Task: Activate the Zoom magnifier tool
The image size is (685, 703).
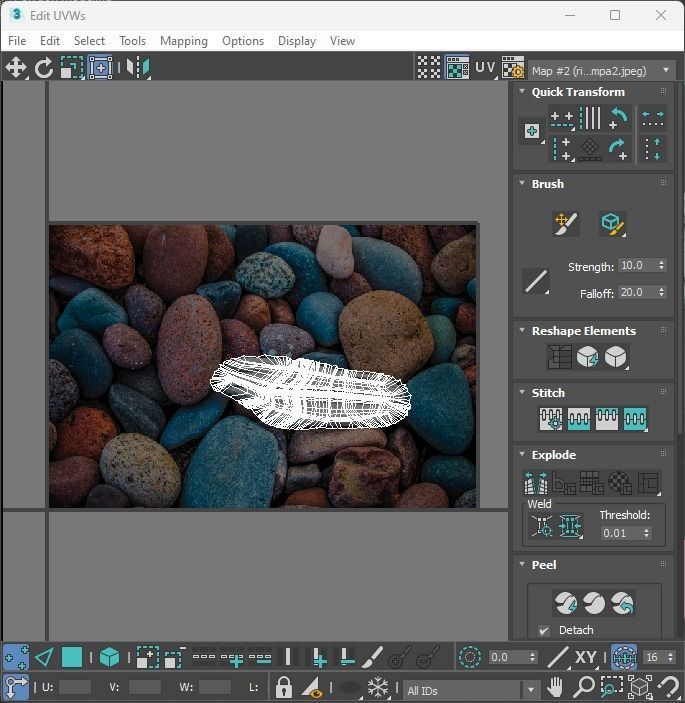Action: click(584, 687)
